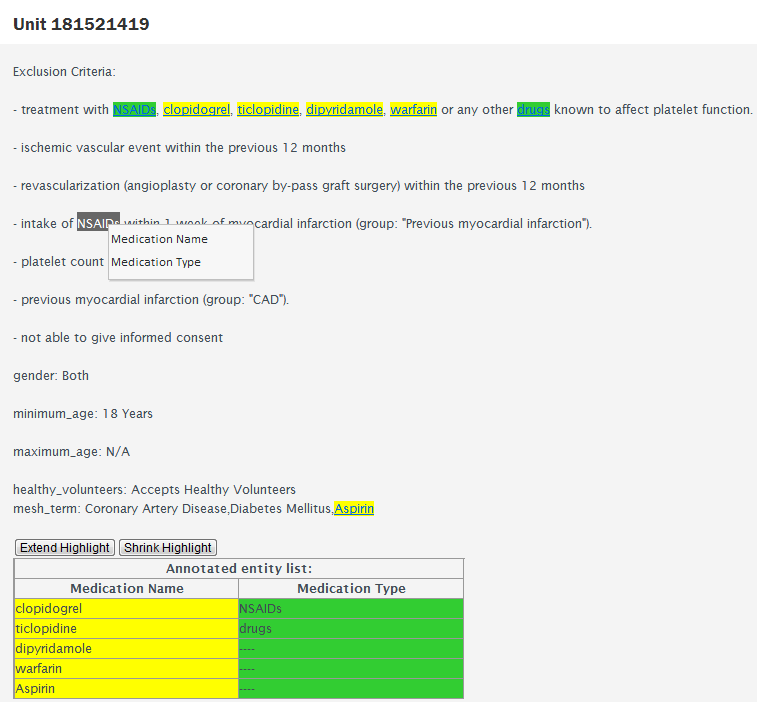This screenshot has height=702, width=757.
Task: Click drugs cell in Medication Type column
Action: [x=351, y=629]
